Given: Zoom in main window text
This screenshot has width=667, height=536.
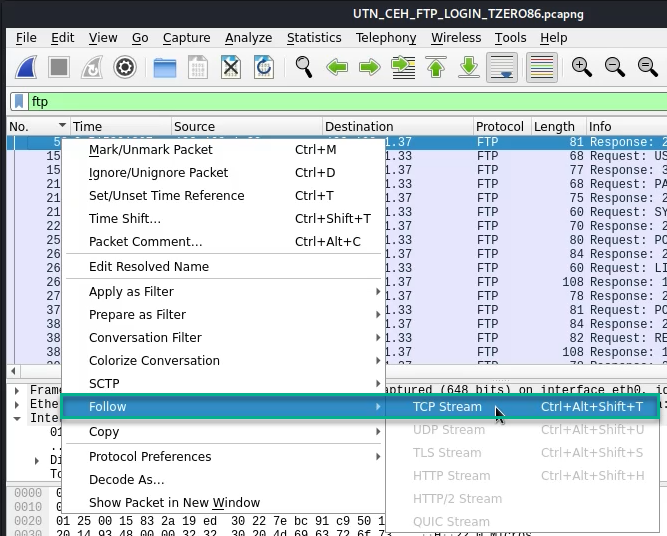Looking at the screenshot, I should point(581,67).
